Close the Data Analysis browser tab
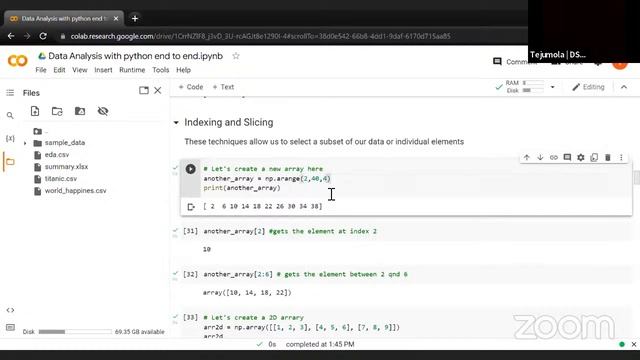The image size is (640, 360). (x=116, y=18)
